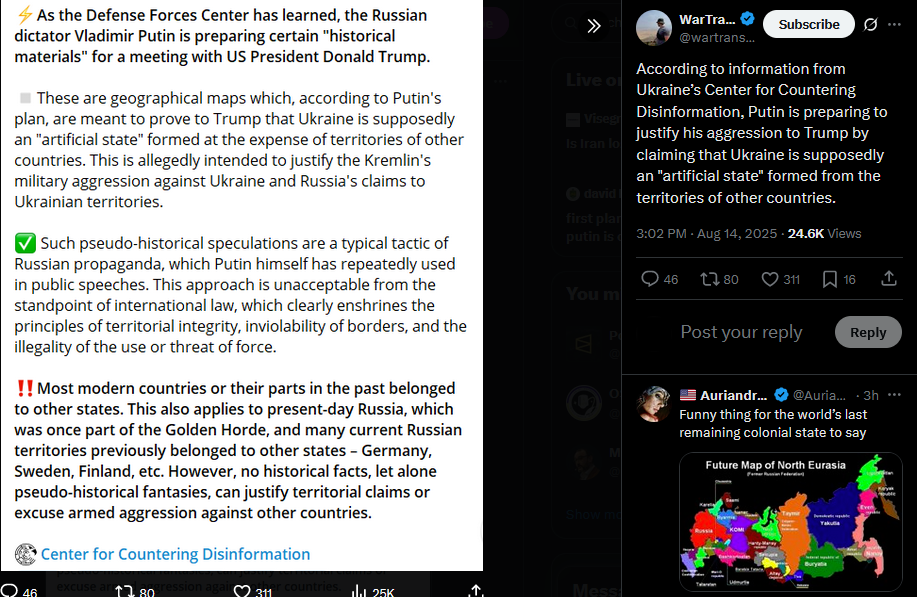The image size is (917, 597).
Task: Click the bottom-bar repost icon under image
Action: (x=125, y=591)
